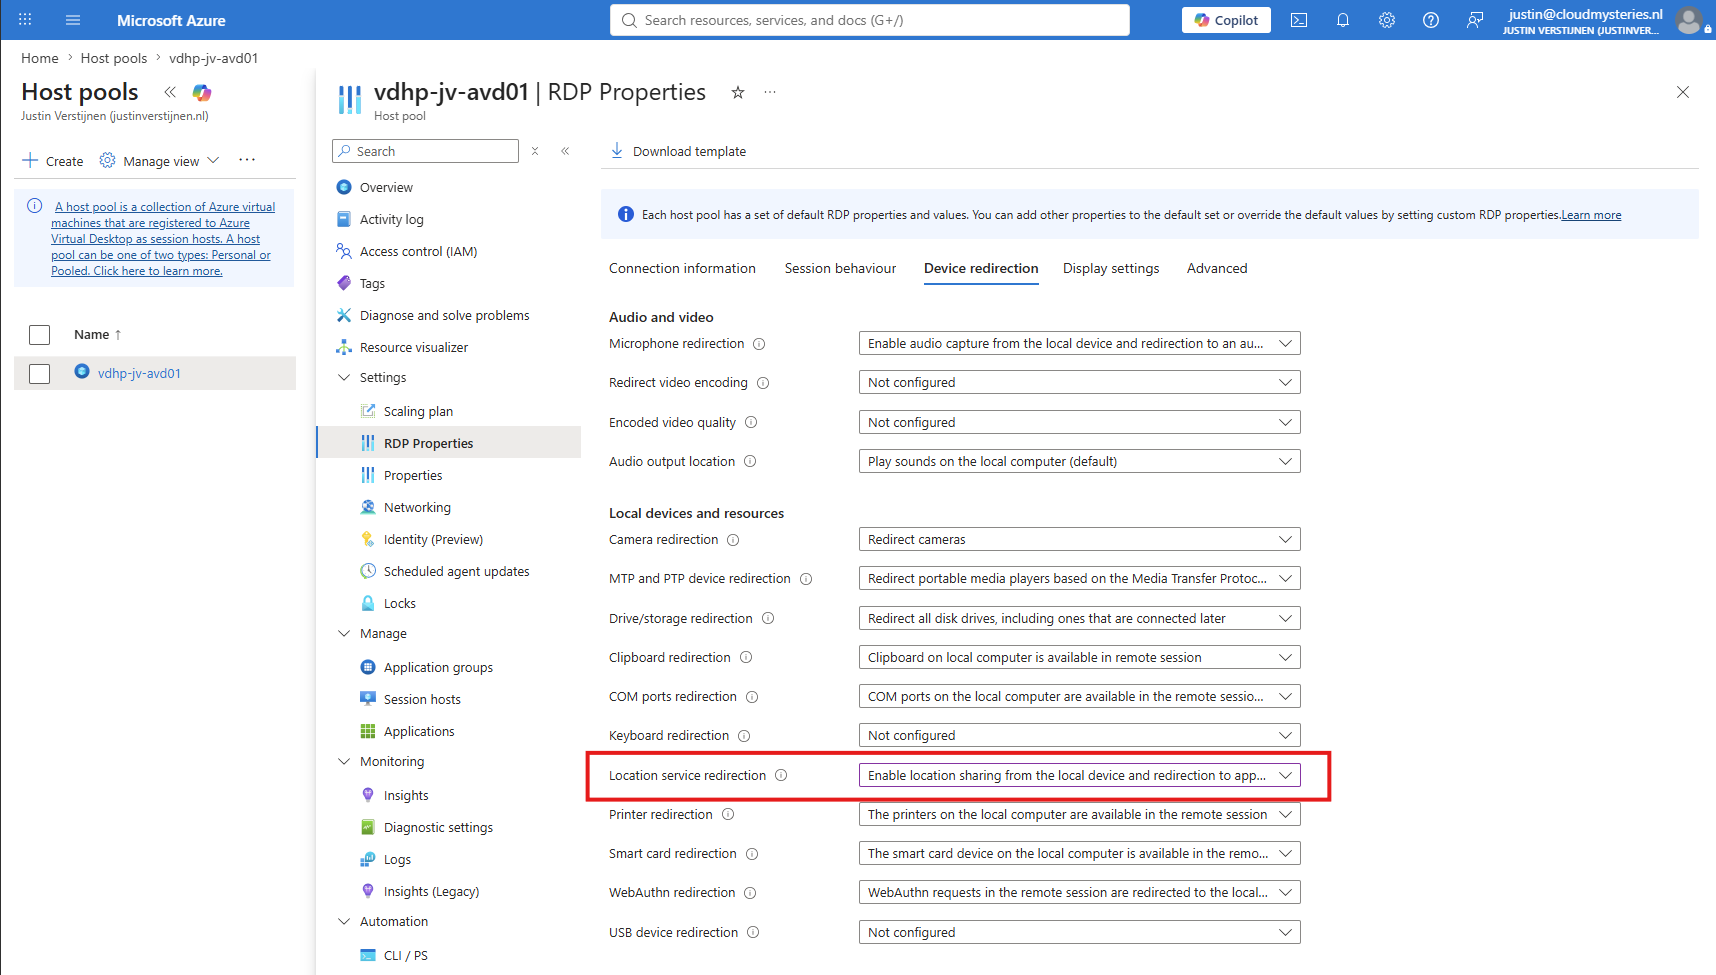This screenshot has width=1716, height=975.
Task: Open the Microphone redirection dropdown
Action: [x=1079, y=343]
